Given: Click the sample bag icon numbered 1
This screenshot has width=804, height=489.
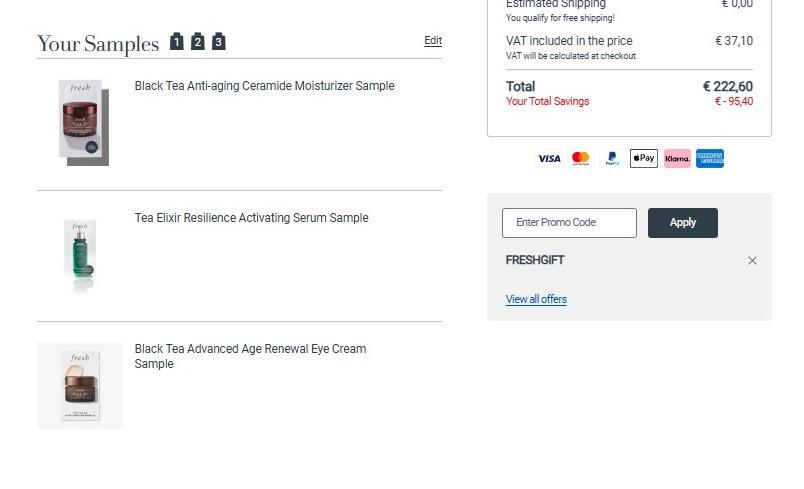Looking at the screenshot, I should [177, 41].
